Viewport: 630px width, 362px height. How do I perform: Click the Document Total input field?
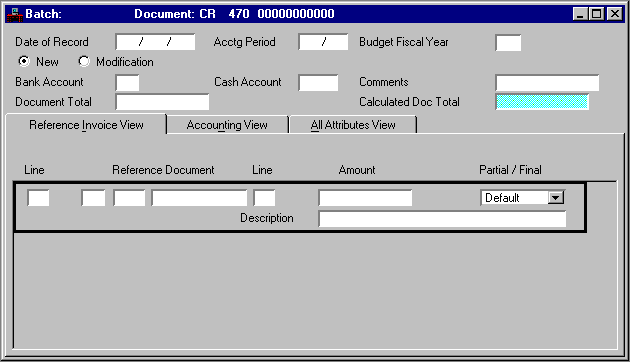click(162, 102)
